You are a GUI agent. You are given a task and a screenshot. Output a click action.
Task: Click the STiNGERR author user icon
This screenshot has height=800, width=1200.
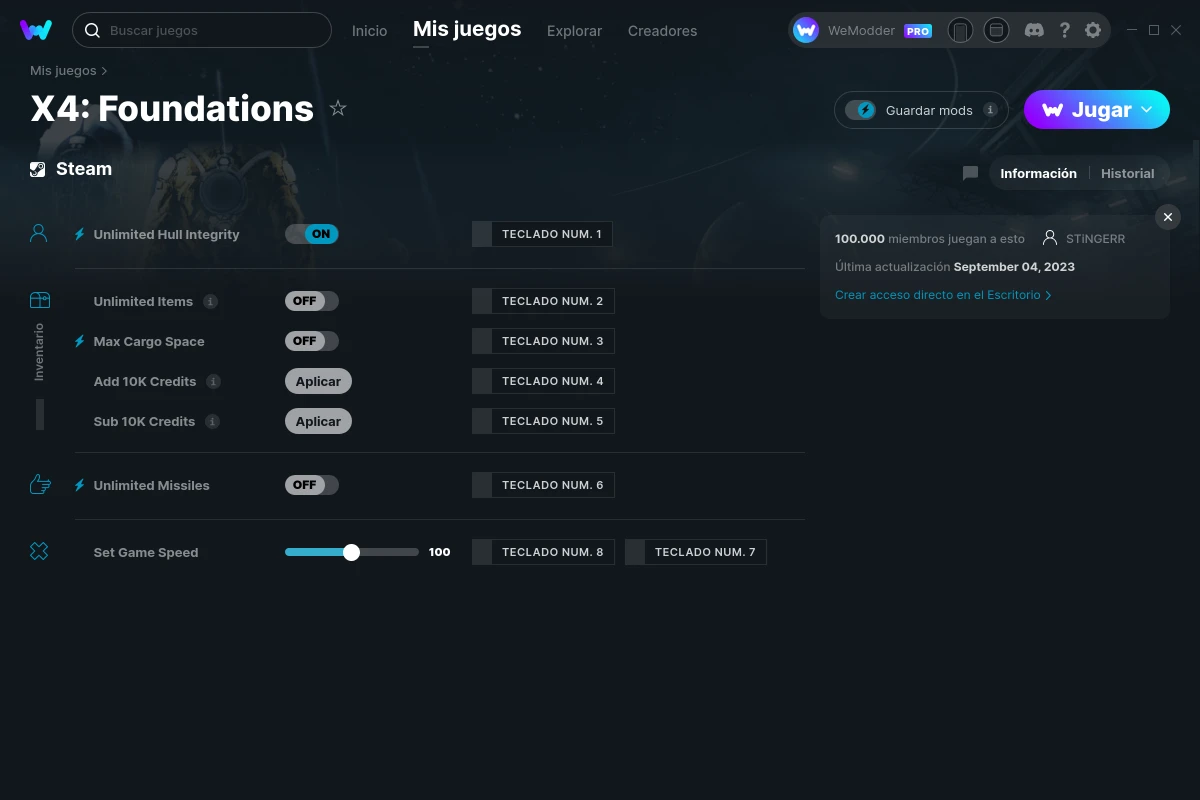(x=1050, y=239)
